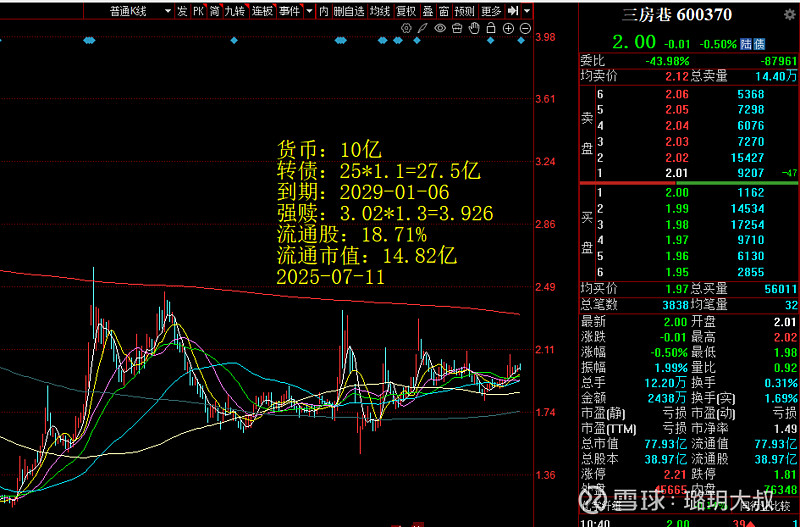Image resolution: width=800 pixels, height=527 pixels.
Task: Click the 涨停 price 2.21
Action: [x=677, y=474]
